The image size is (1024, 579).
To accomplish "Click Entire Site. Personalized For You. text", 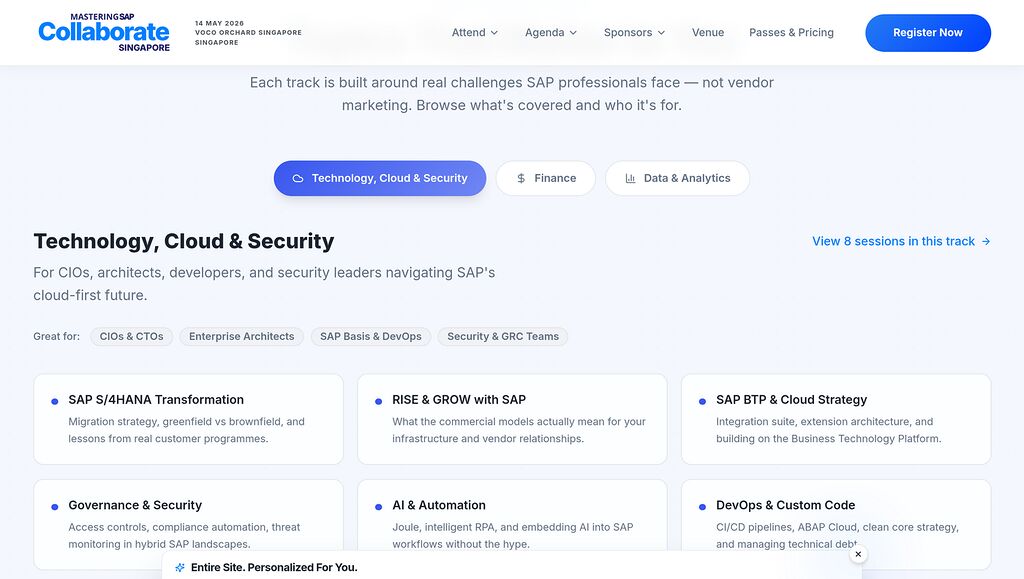I will point(274,568).
